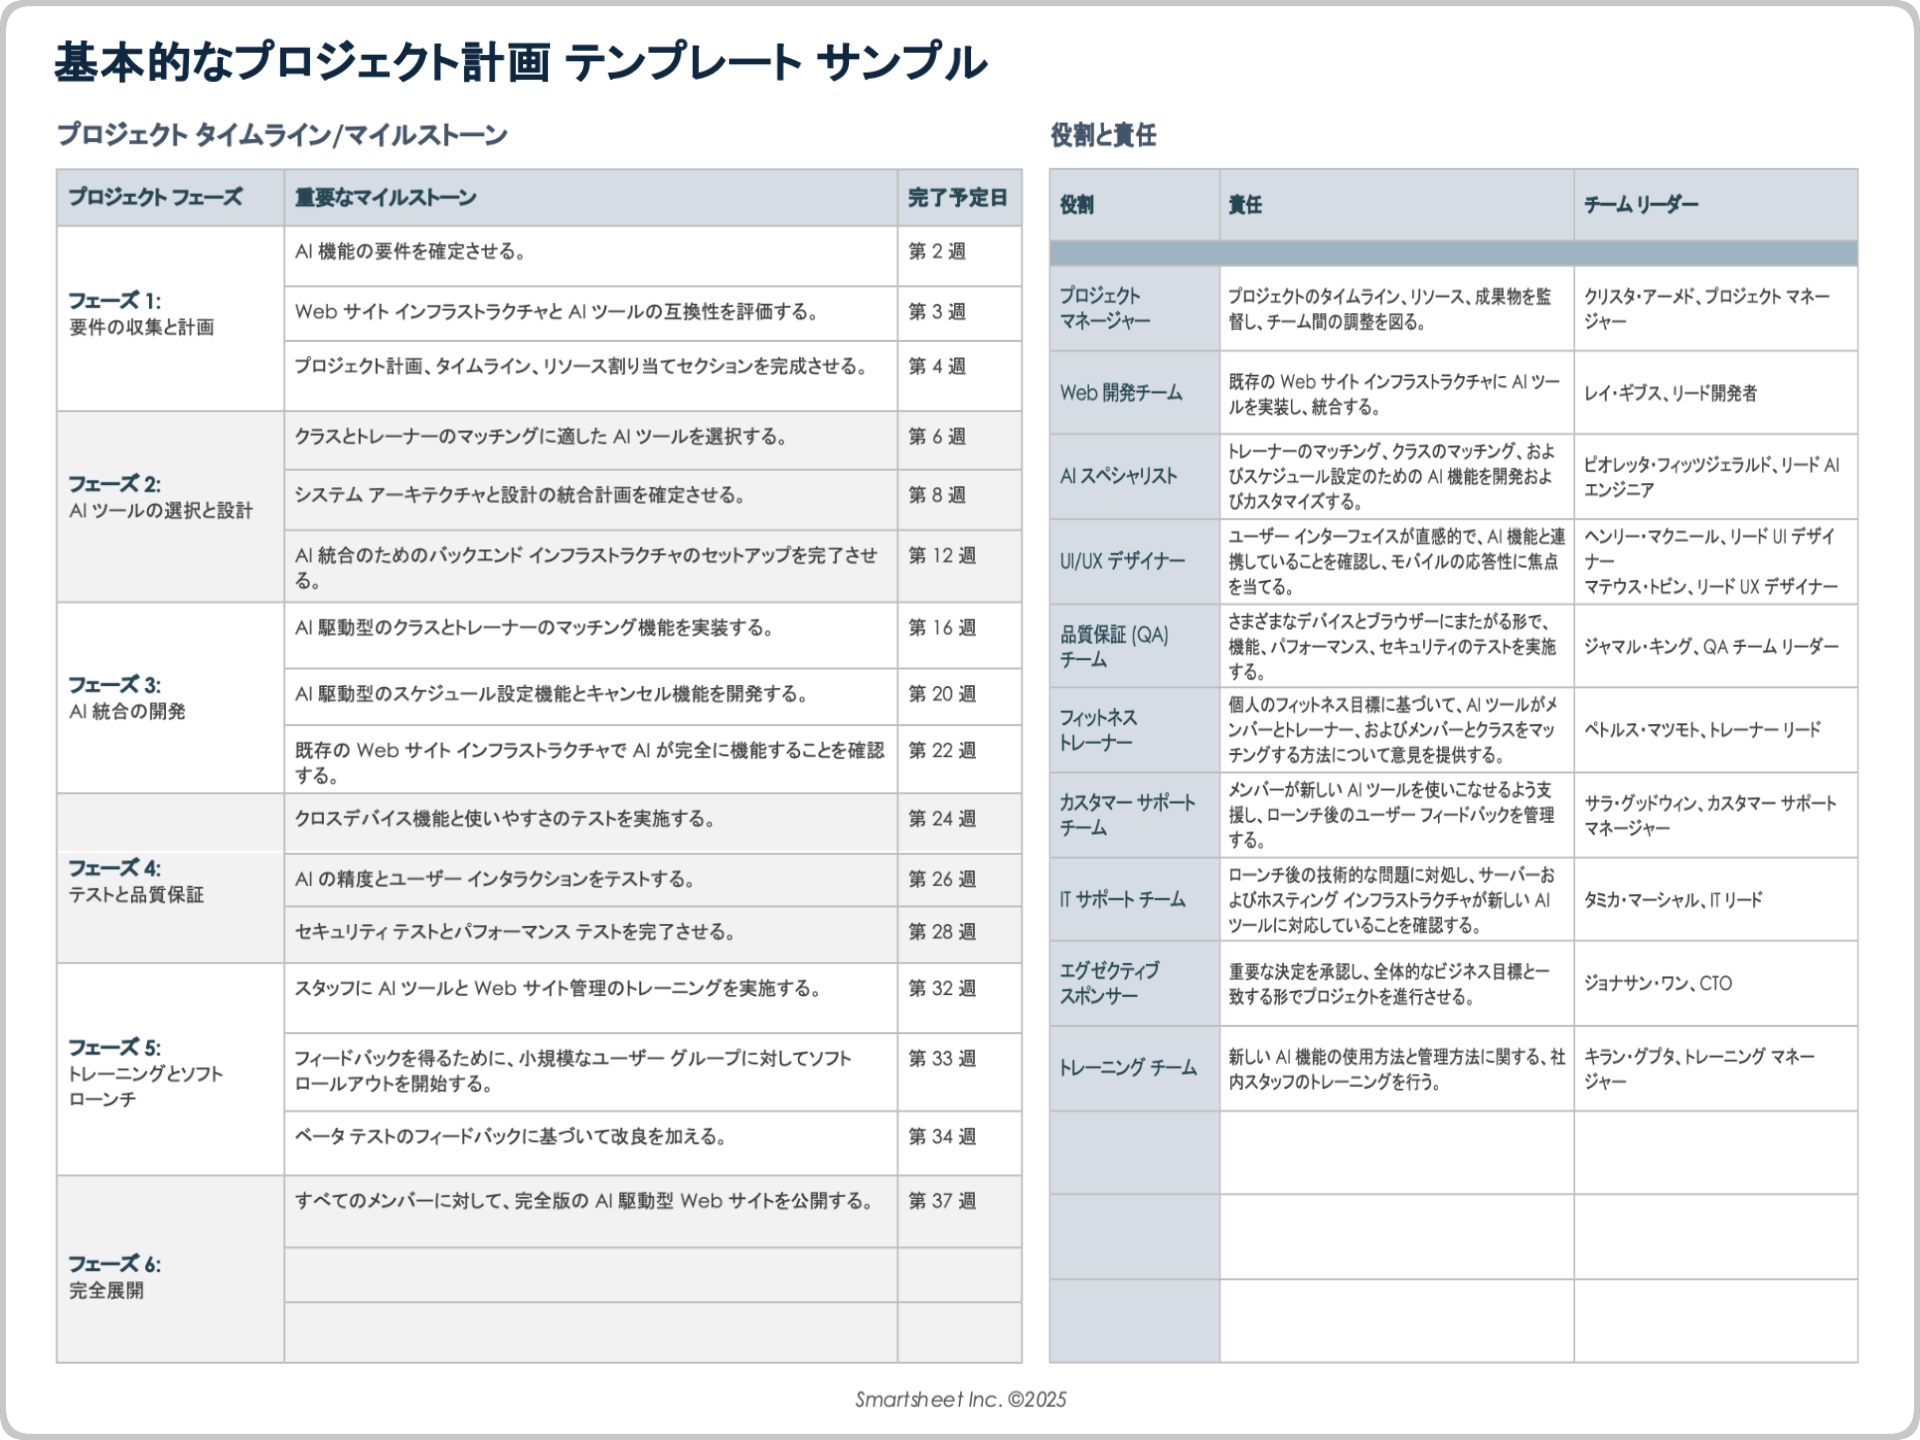
Task: Click milestone システム アーキテクチャと設計の統合計画
Action: [x=590, y=500]
